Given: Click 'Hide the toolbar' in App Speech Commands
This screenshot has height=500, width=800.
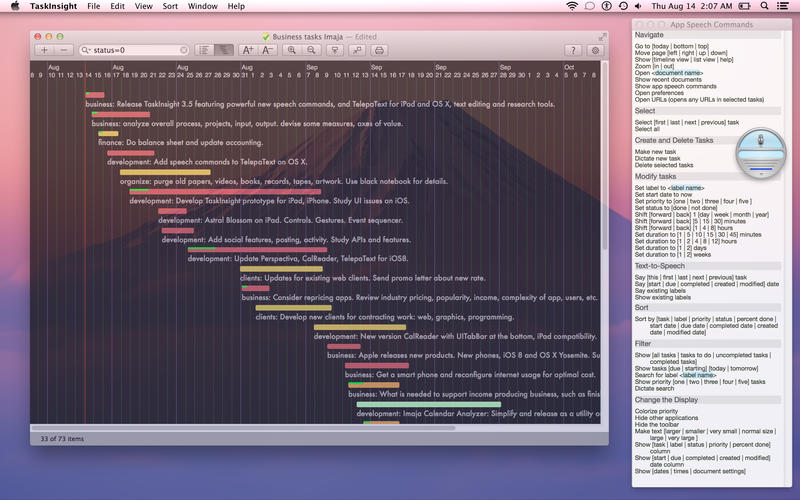Looking at the screenshot, I should click(x=657, y=424).
